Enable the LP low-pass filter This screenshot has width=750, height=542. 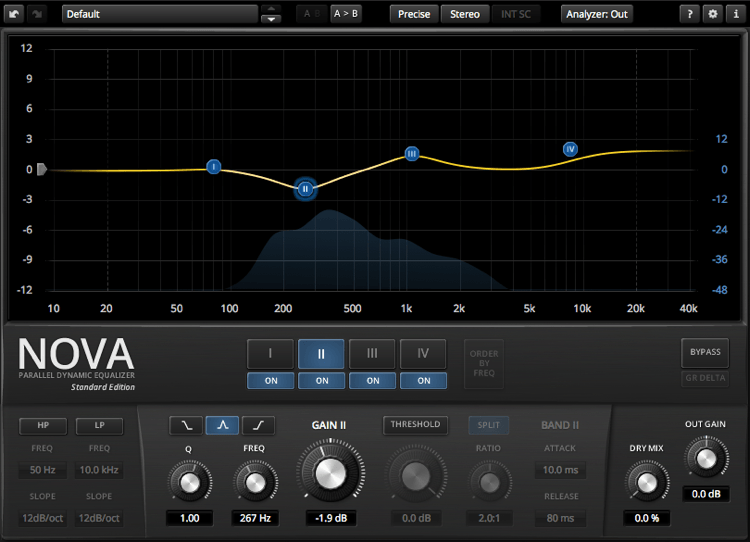click(x=99, y=426)
